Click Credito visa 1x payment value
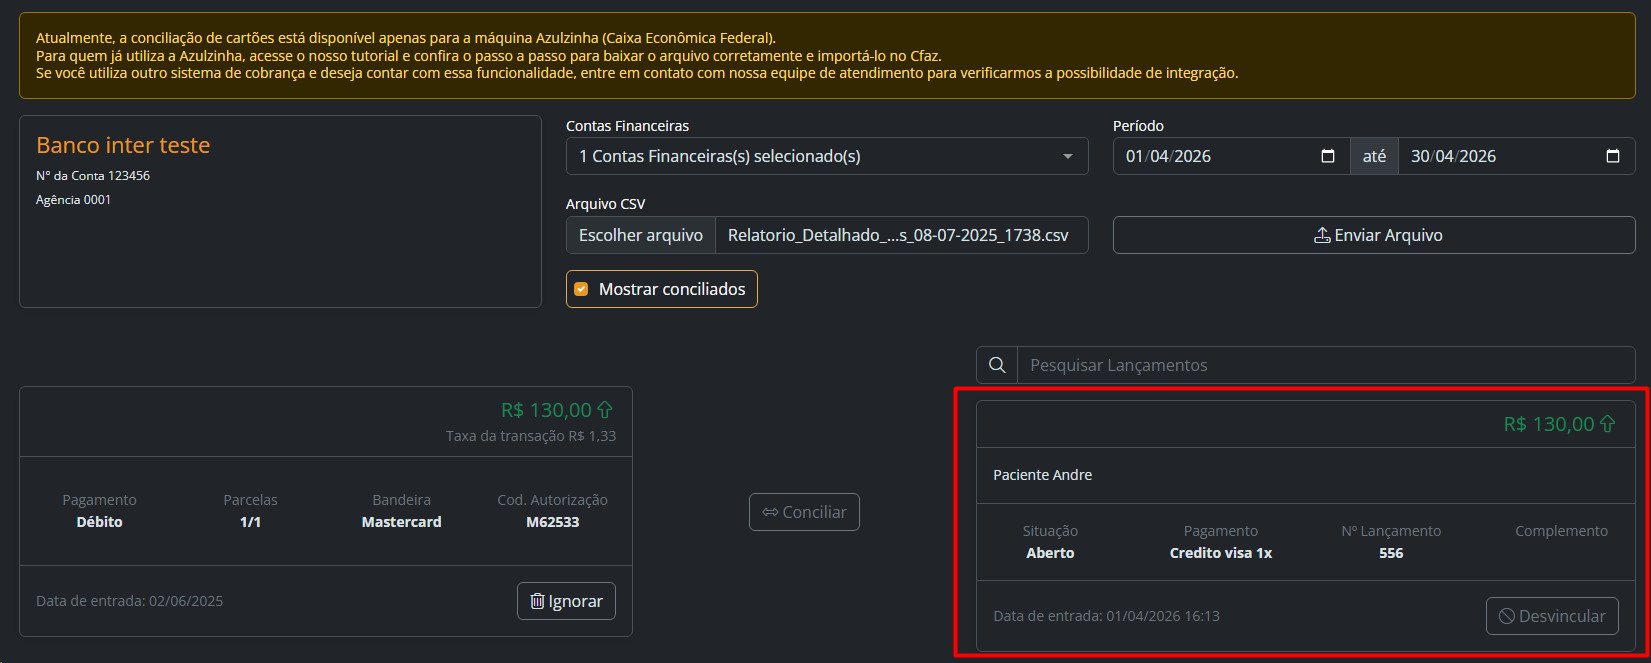This screenshot has width=1651, height=663. (x=1221, y=553)
